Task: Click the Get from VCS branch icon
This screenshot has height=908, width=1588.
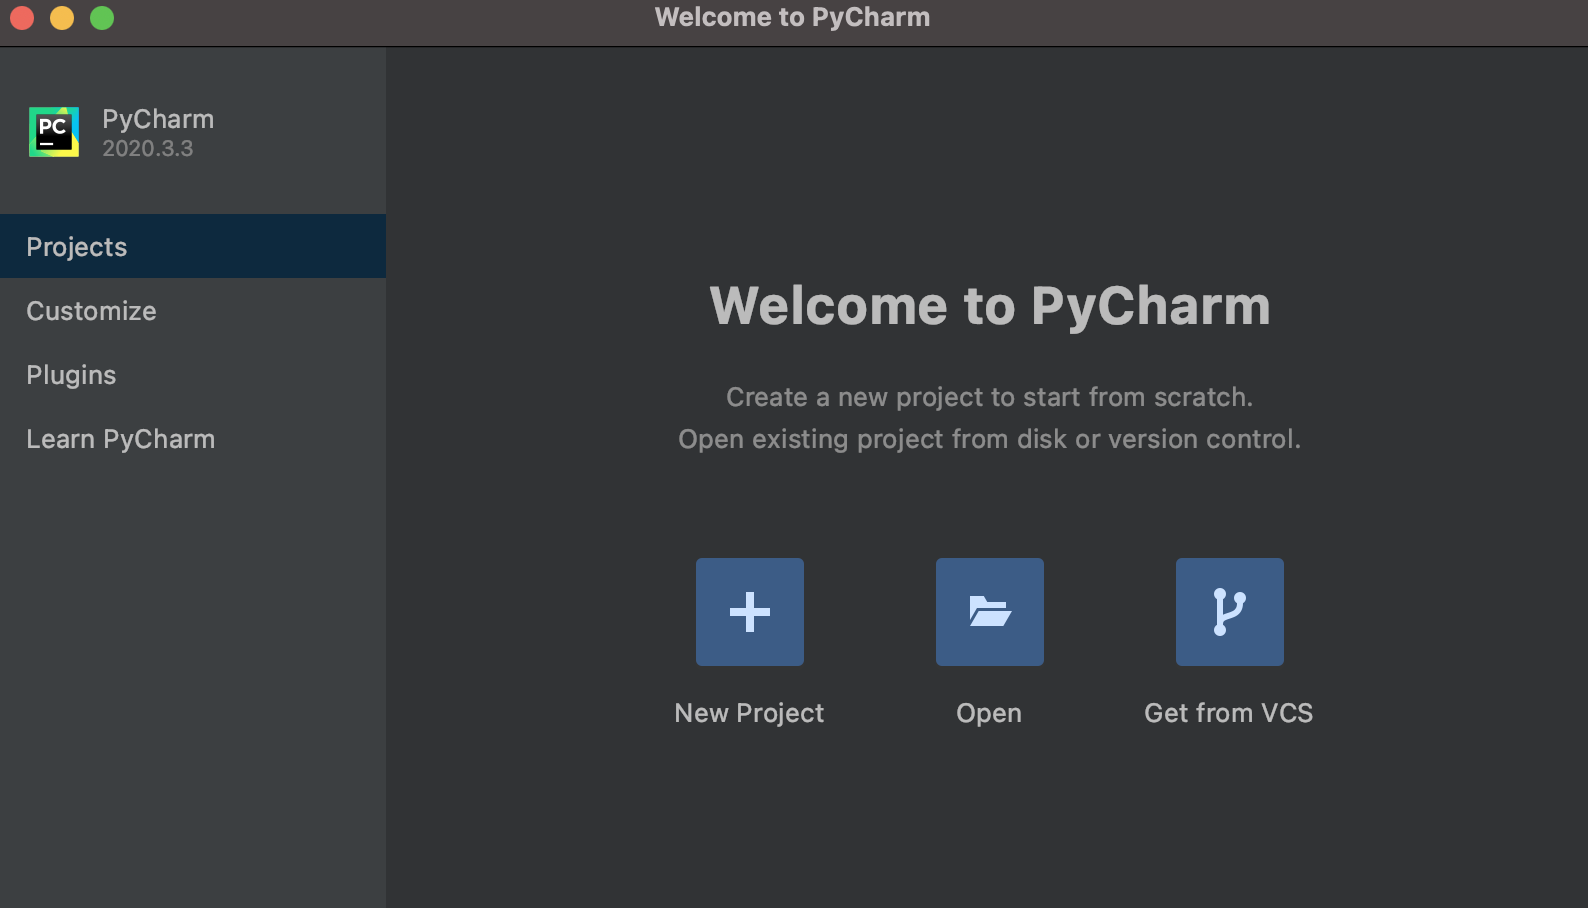Action: coord(1230,612)
